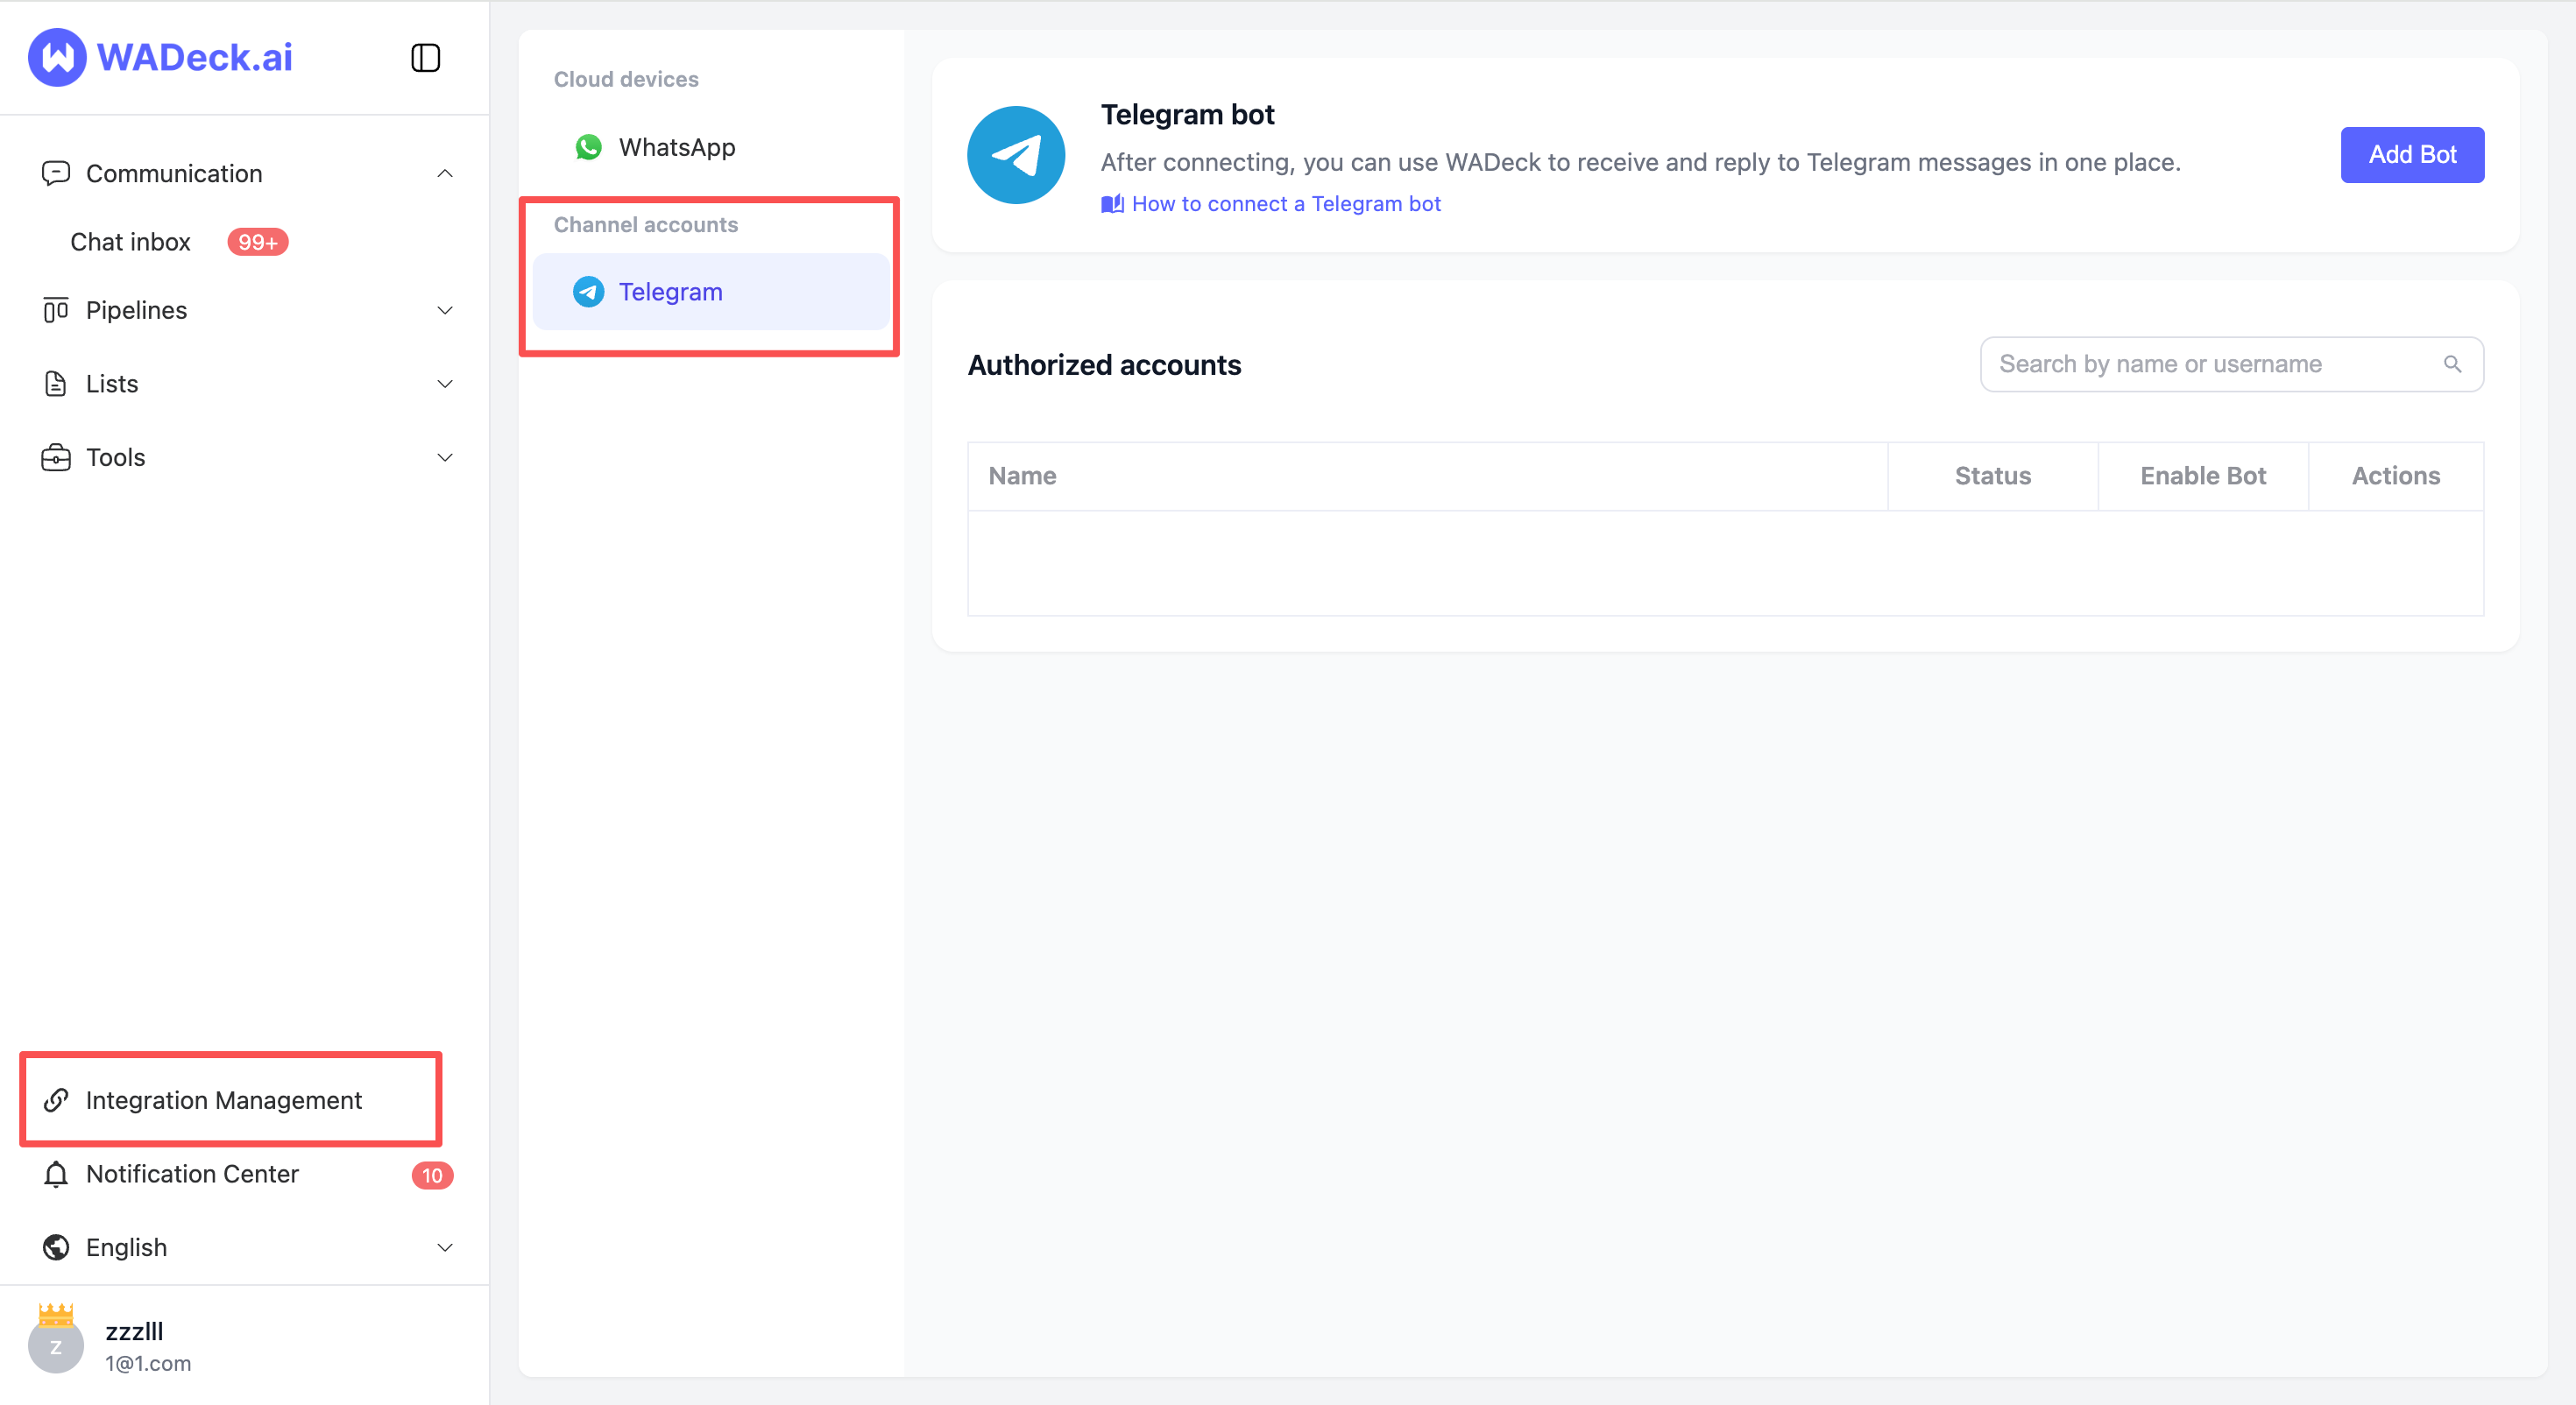Expand the Tools chevron

445,457
